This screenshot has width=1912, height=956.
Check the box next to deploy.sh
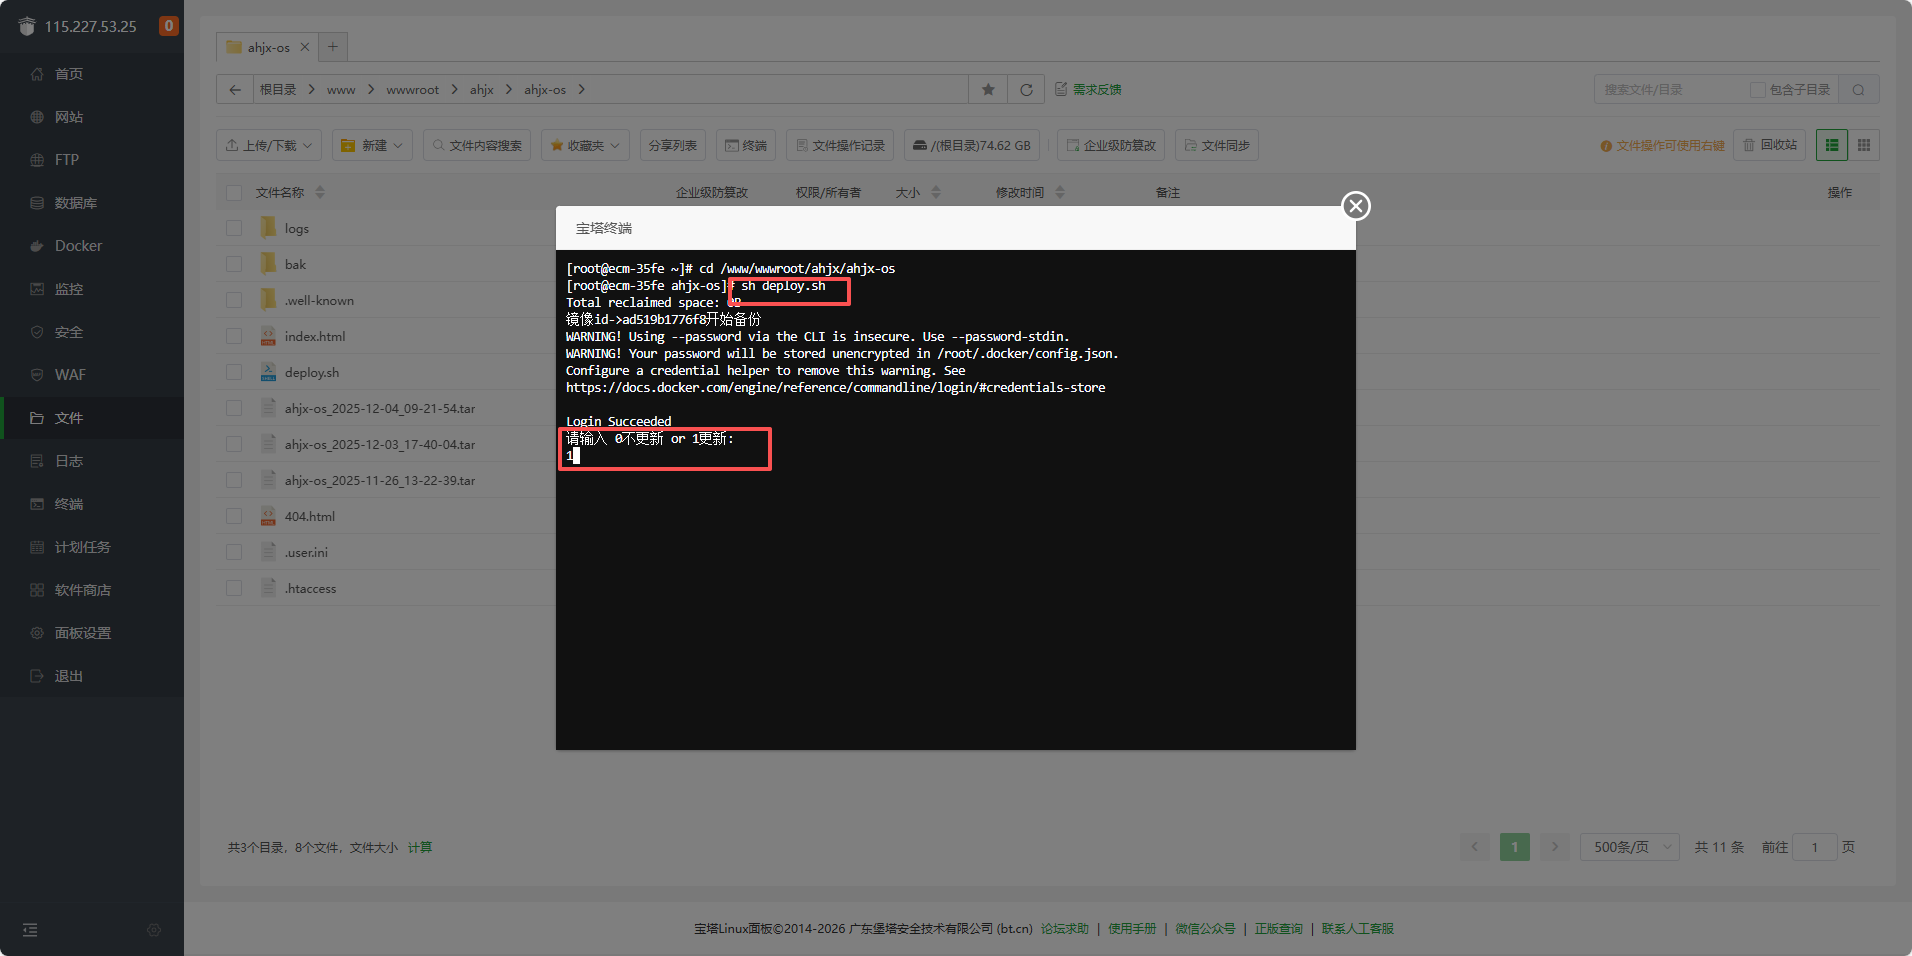click(234, 372)
